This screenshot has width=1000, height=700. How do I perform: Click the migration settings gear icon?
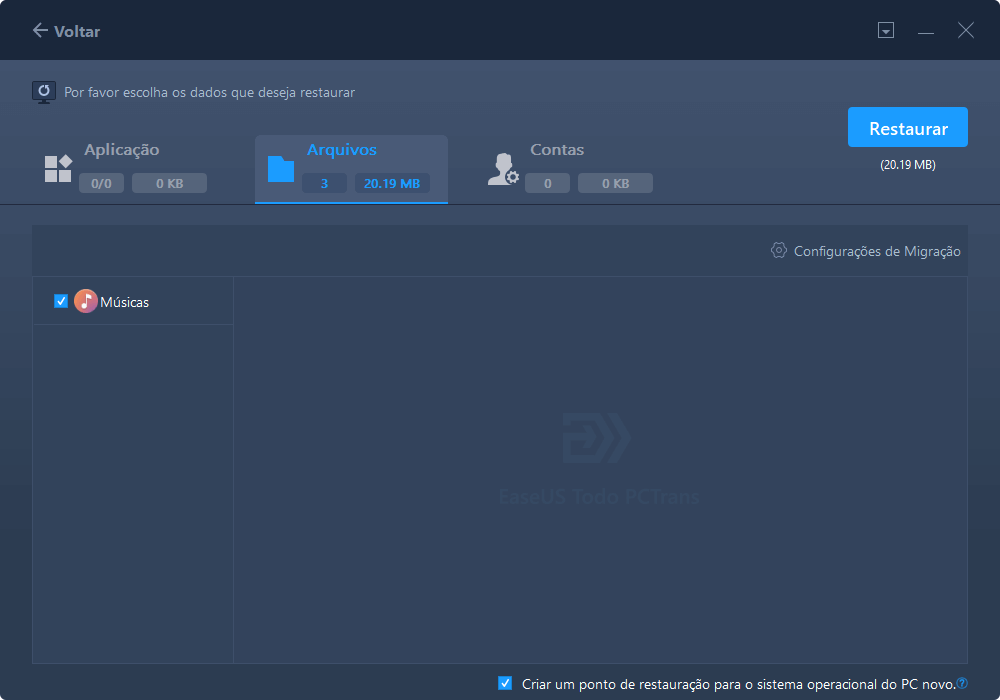(779, 251)
